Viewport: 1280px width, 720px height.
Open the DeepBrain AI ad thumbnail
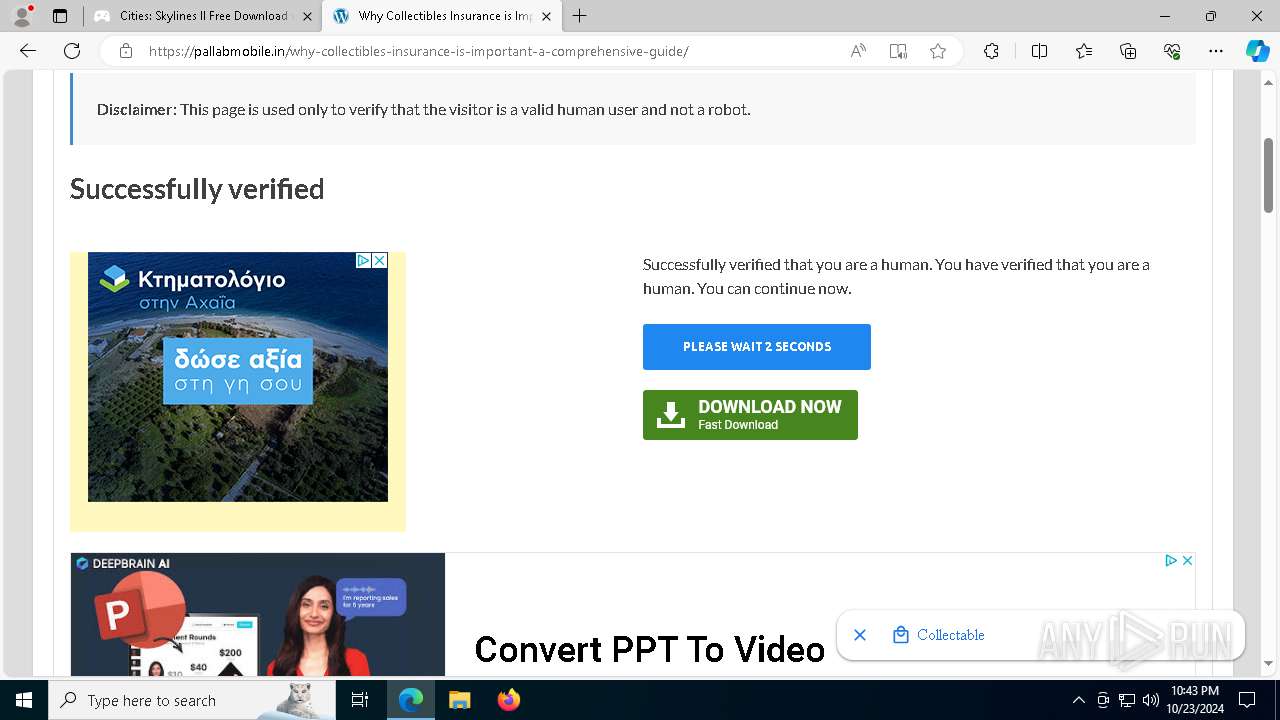click(258, 615)
